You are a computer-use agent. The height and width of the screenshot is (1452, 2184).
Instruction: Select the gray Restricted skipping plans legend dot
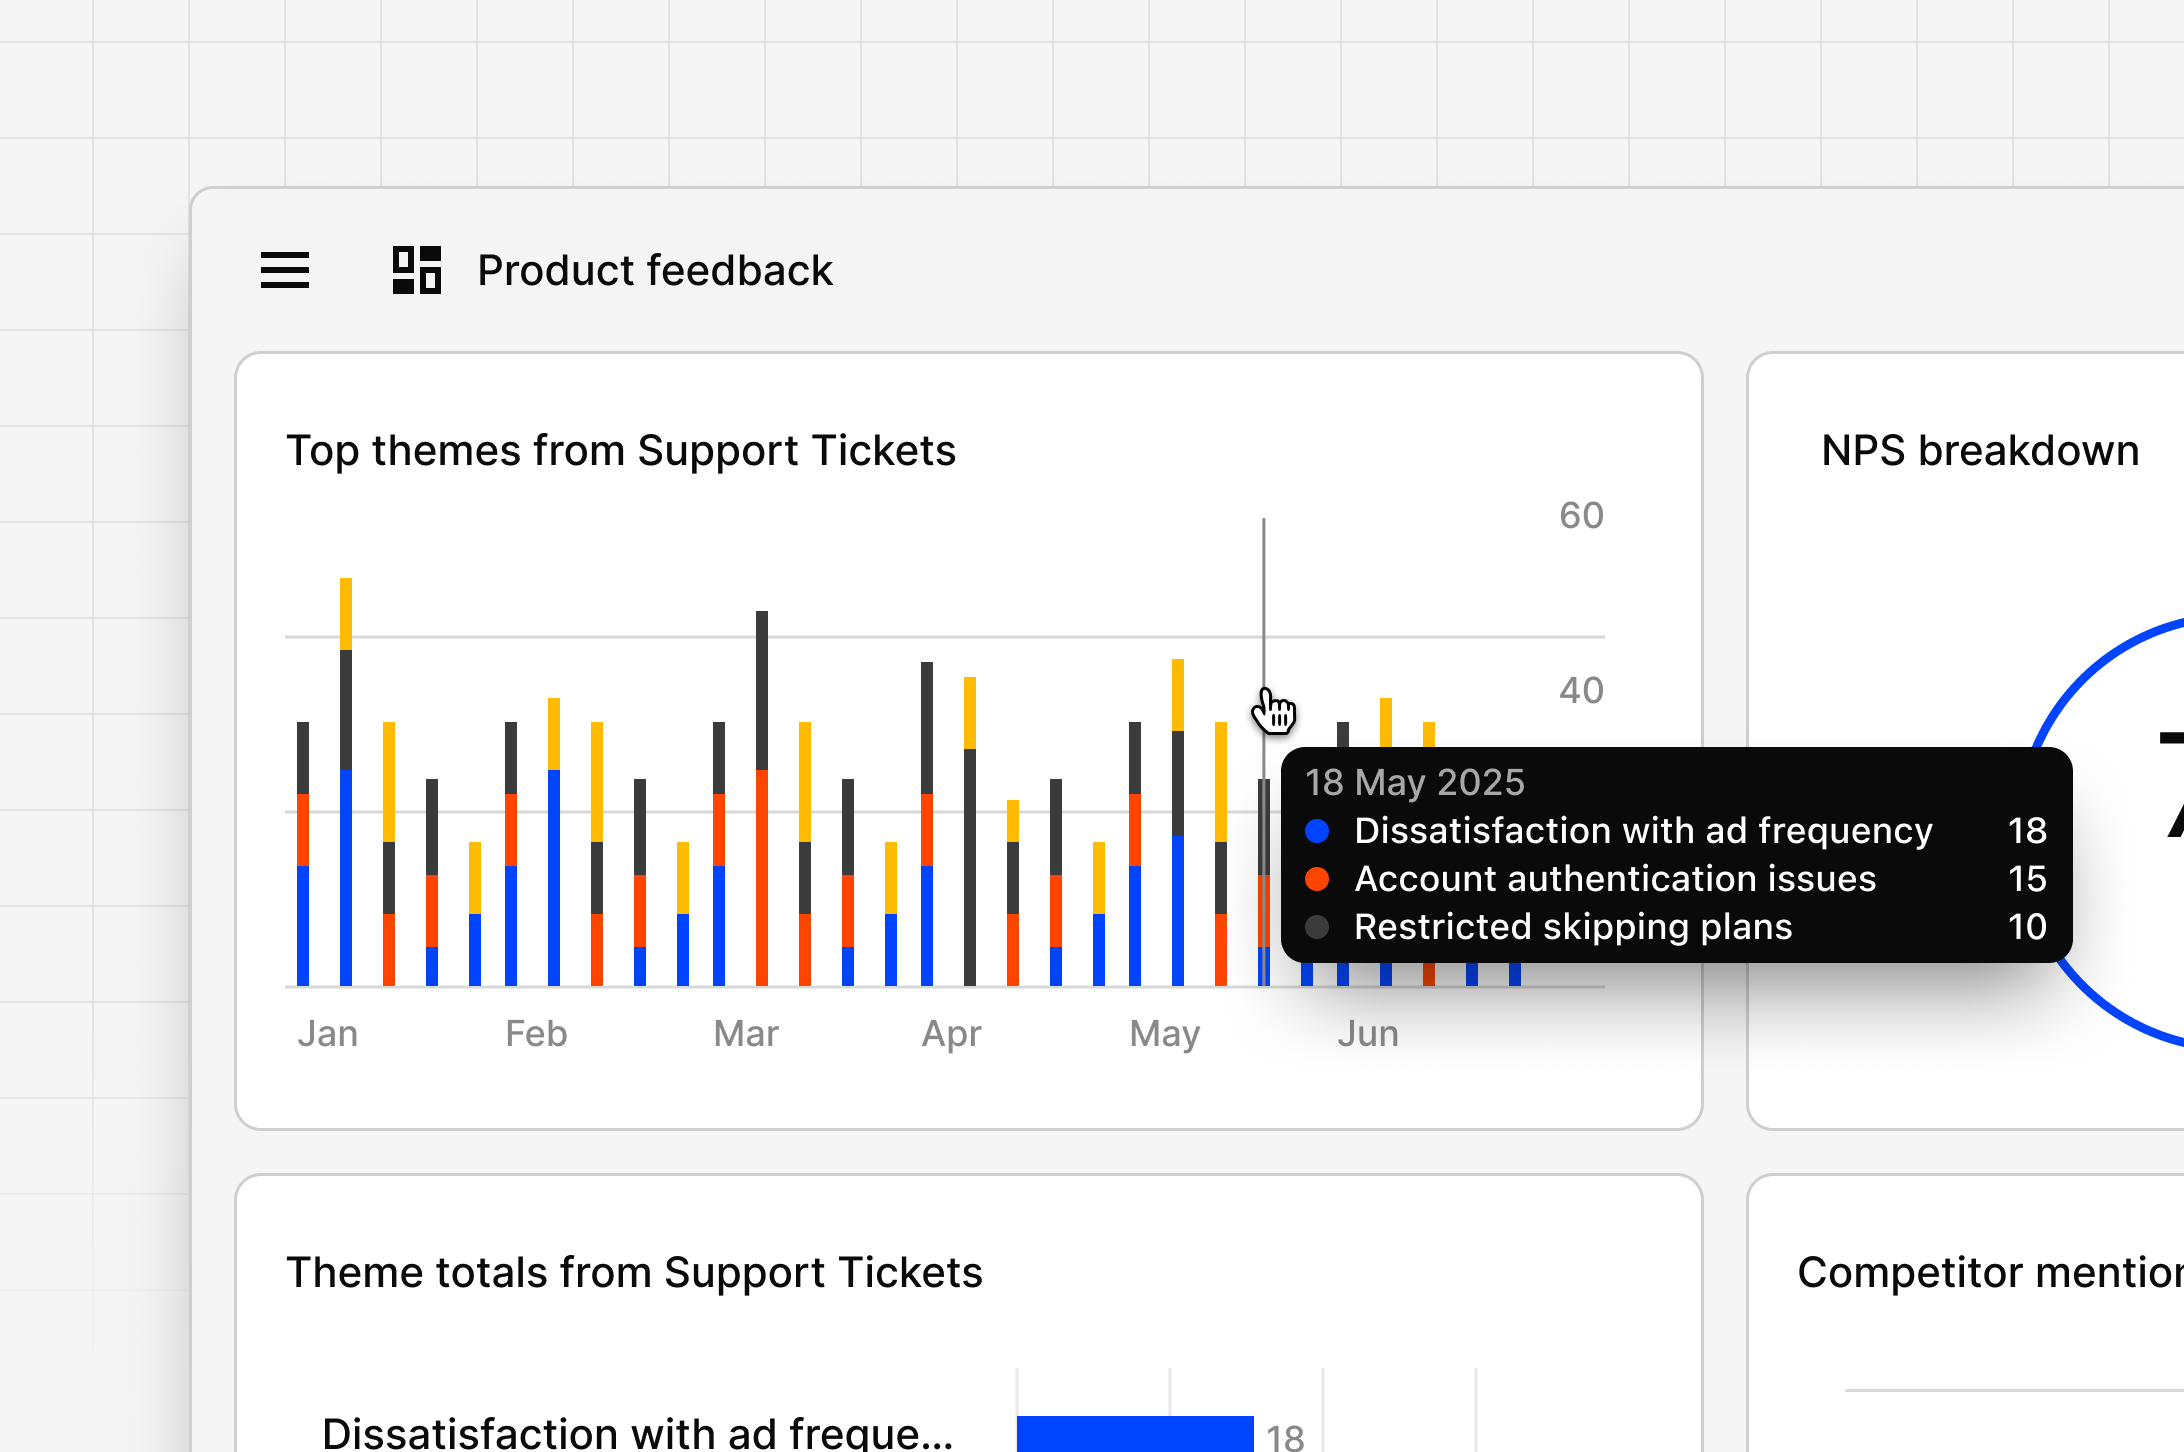coord(1319,927)
